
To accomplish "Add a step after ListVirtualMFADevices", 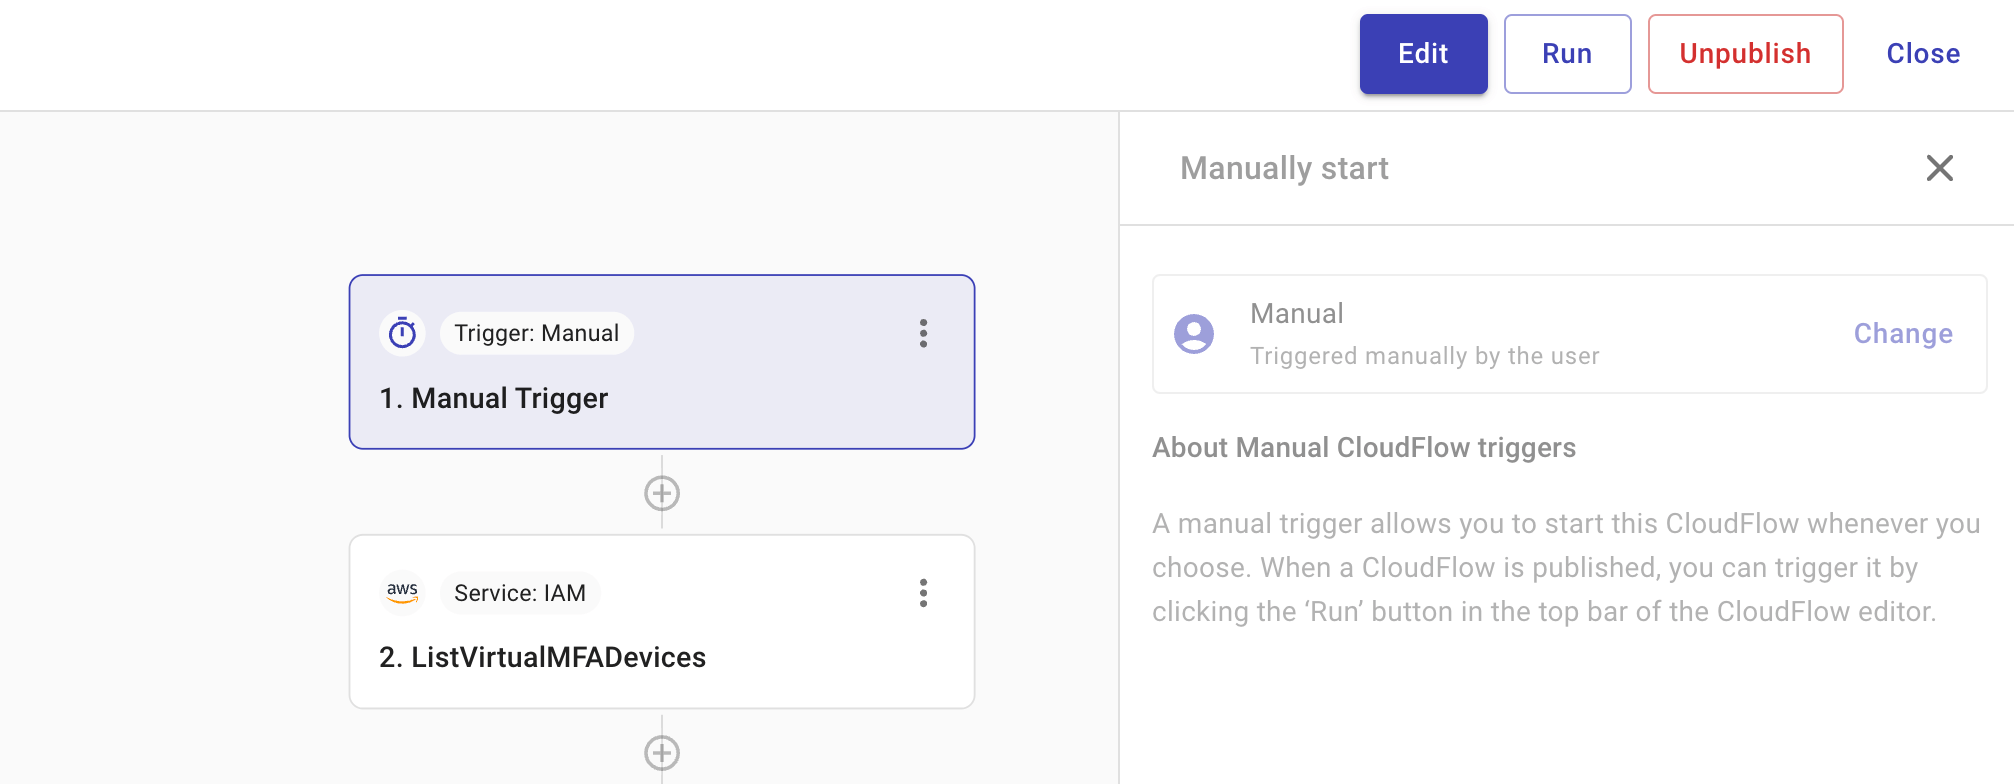I will pos(662,753).
